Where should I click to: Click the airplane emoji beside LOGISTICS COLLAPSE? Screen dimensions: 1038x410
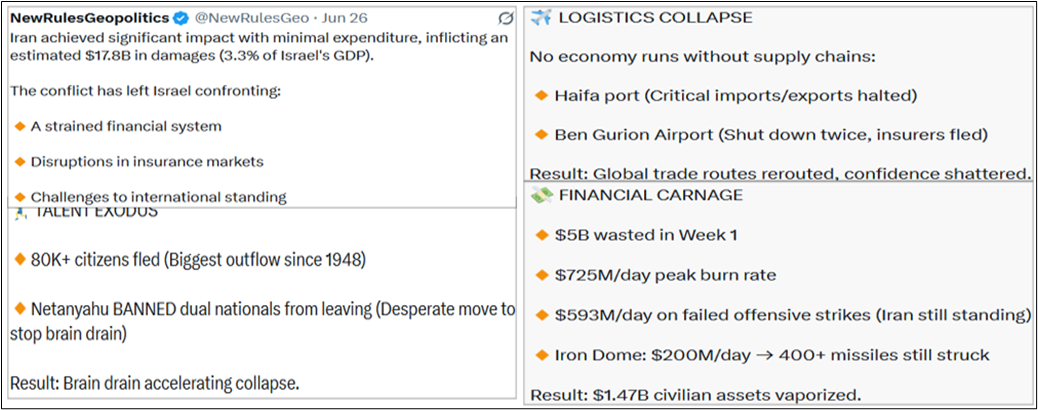[542, 18]
